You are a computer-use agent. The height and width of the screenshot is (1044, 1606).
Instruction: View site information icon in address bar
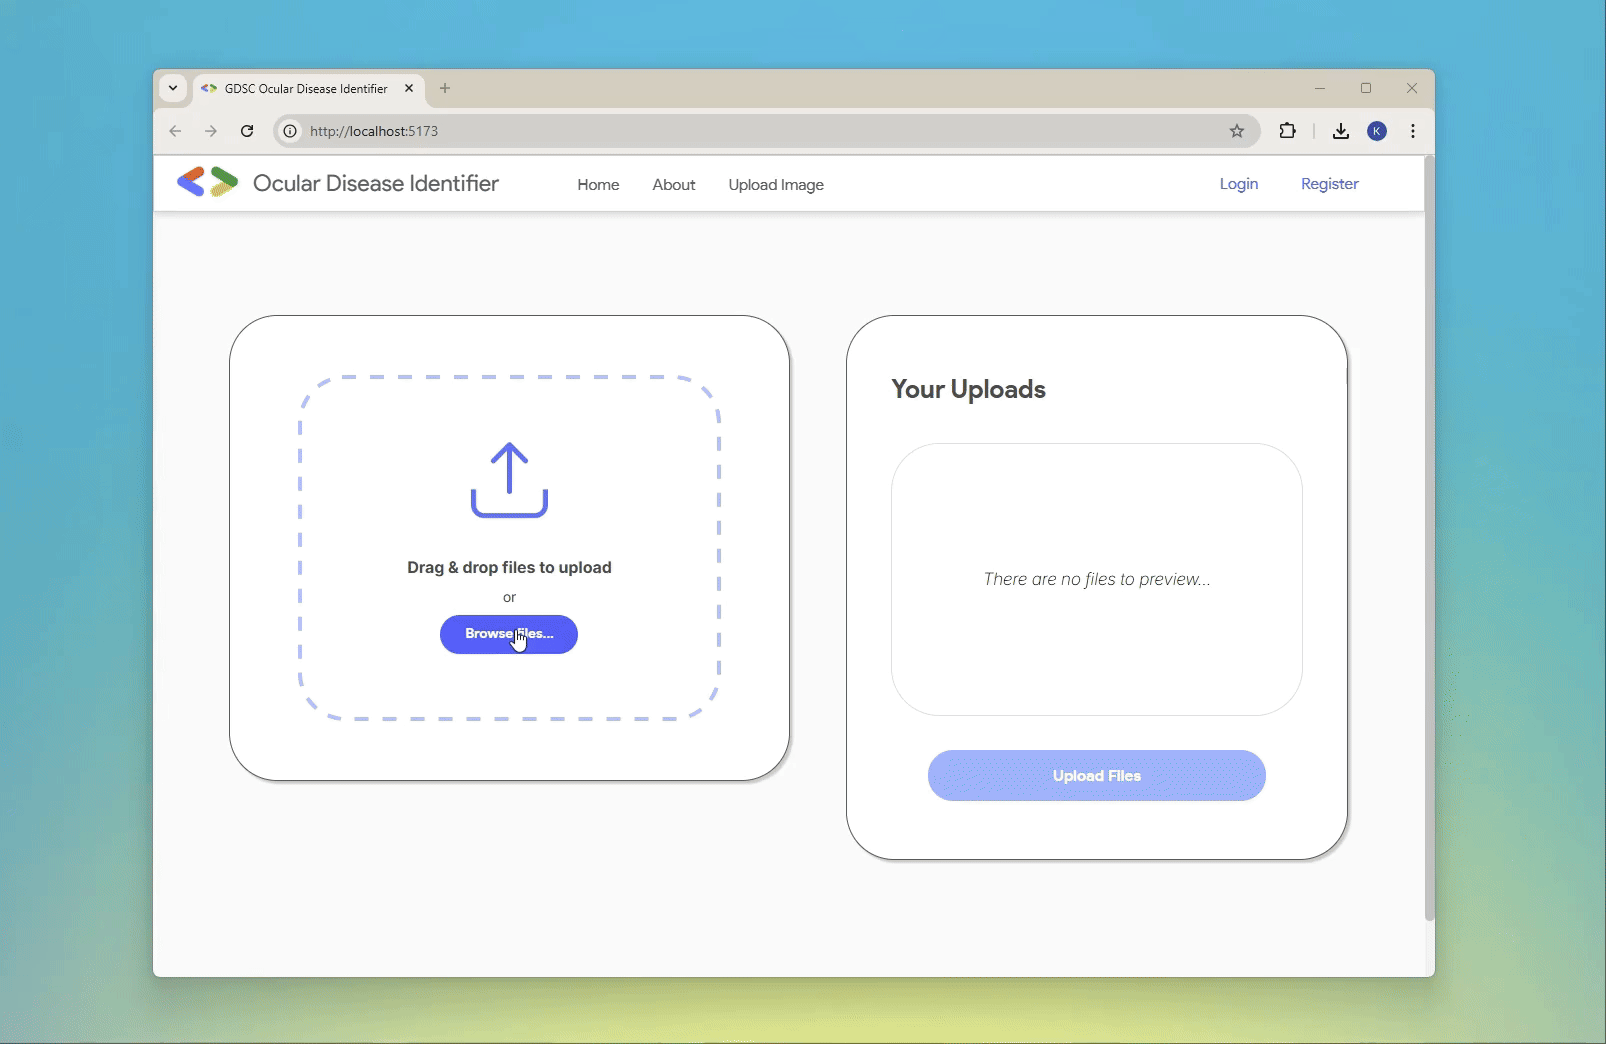290,131
